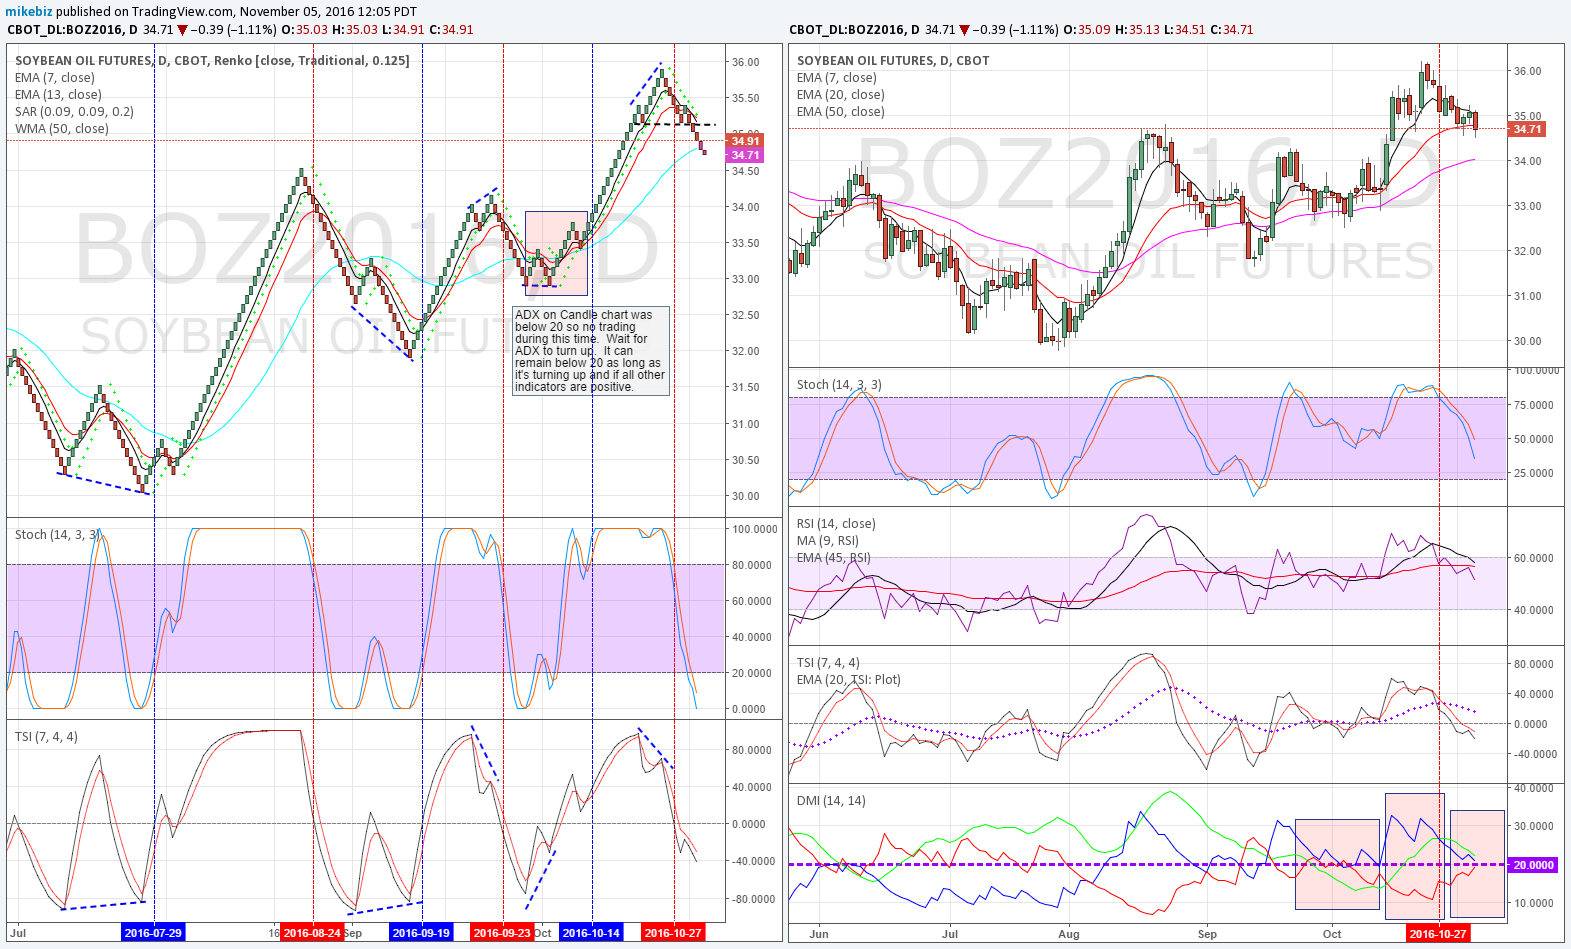
Task: Click the pink highlighted rectangle on Renko chart
Action: 556,253
